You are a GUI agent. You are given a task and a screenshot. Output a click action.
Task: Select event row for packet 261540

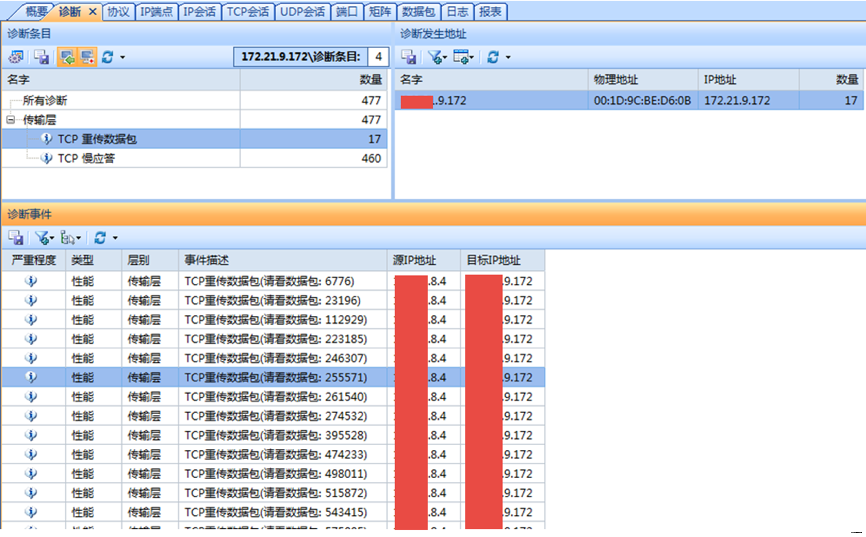click(273, 397)
